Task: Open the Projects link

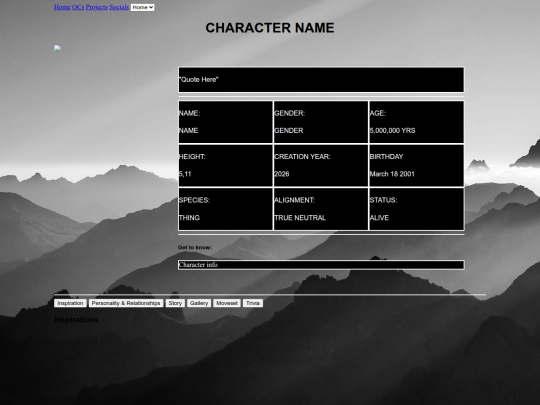Action: (x=96, y=7)
